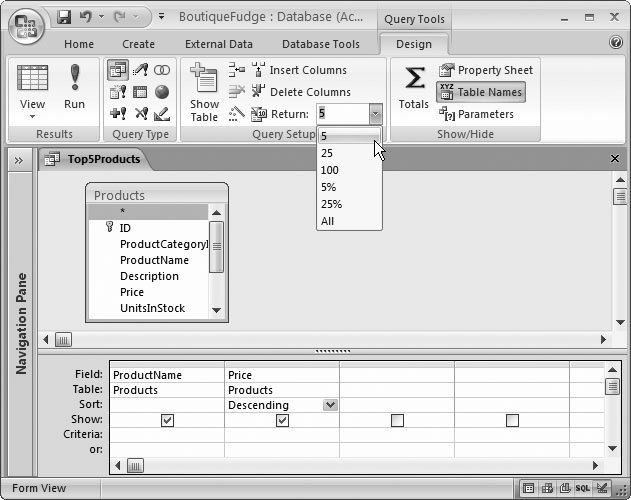
Task: Click the Show Table icon
Action: [204, 91]
